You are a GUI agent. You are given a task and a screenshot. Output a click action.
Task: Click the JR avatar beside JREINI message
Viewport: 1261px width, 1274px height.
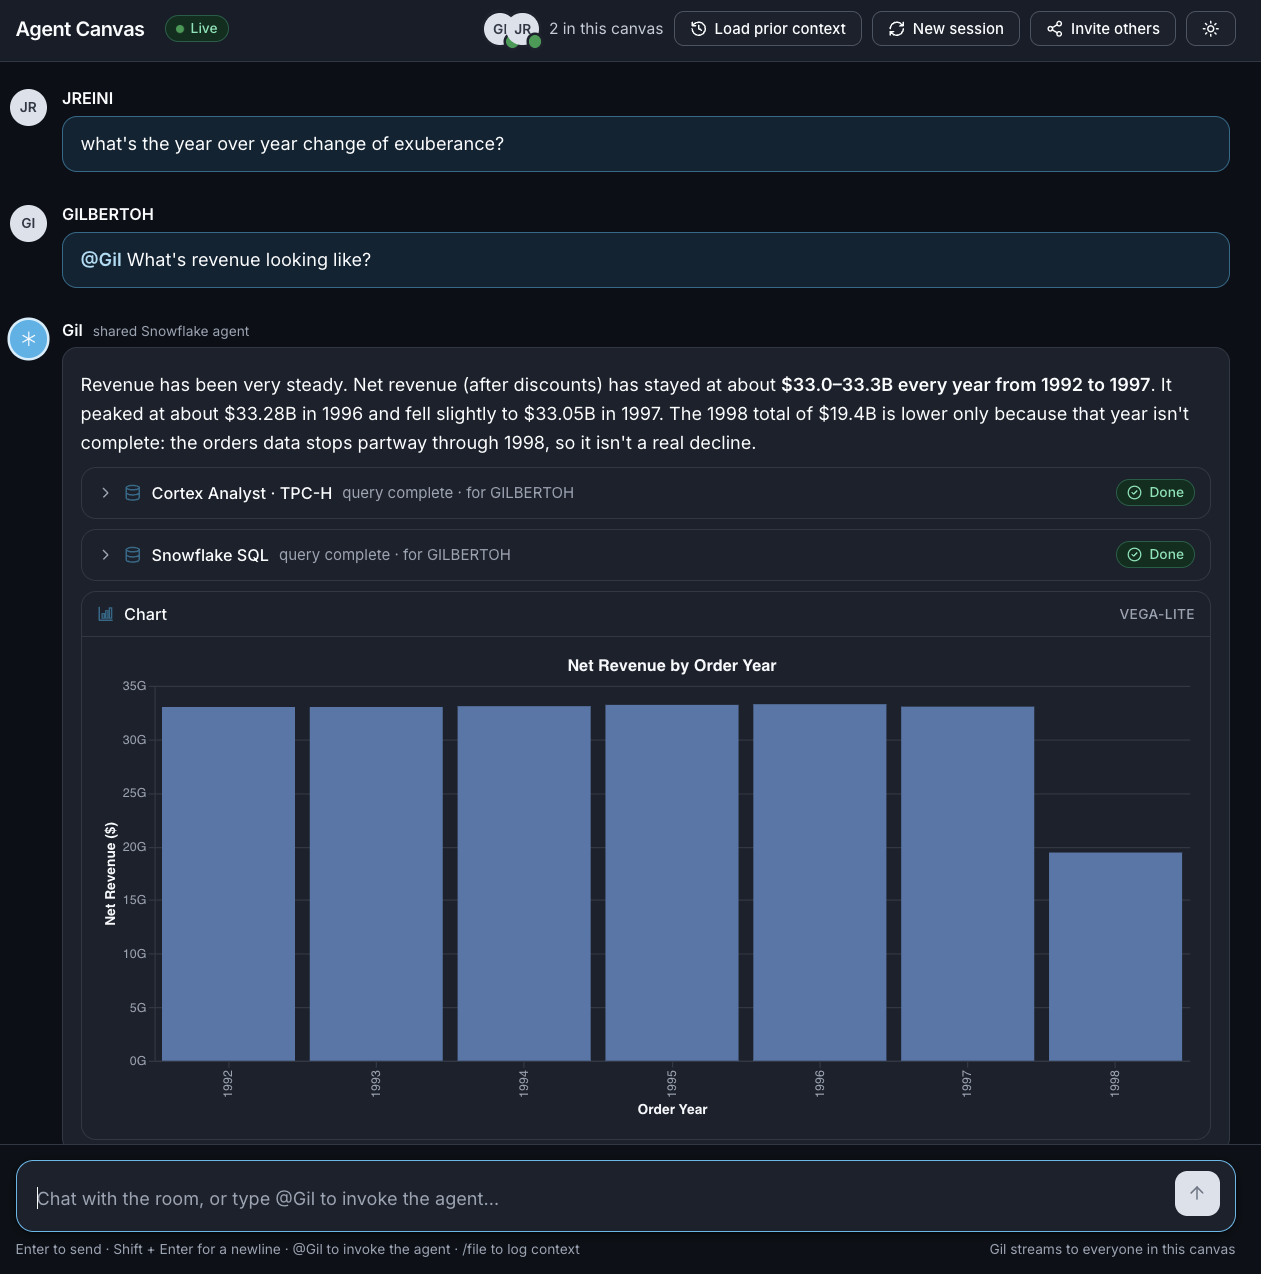click(x=29, y=107)
